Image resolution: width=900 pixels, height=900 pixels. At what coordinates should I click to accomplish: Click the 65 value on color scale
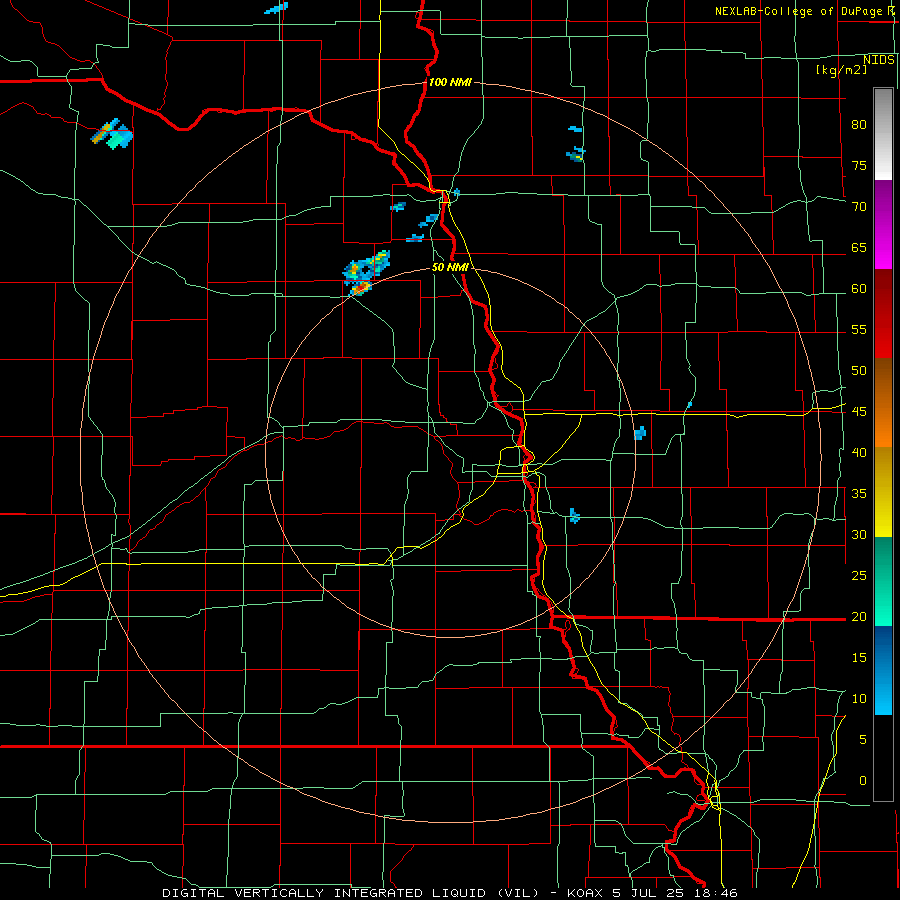coord(859,247)
